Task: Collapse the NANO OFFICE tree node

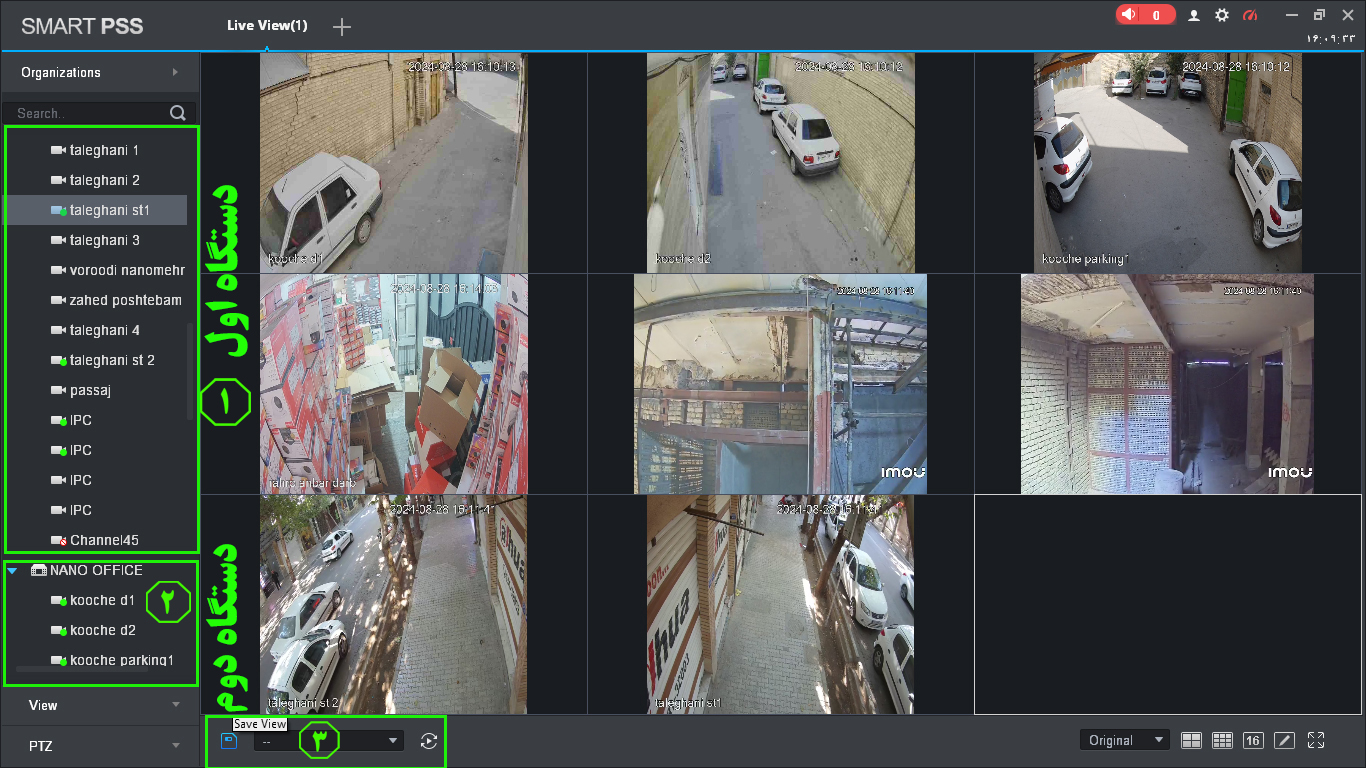Action: (12, 570)
